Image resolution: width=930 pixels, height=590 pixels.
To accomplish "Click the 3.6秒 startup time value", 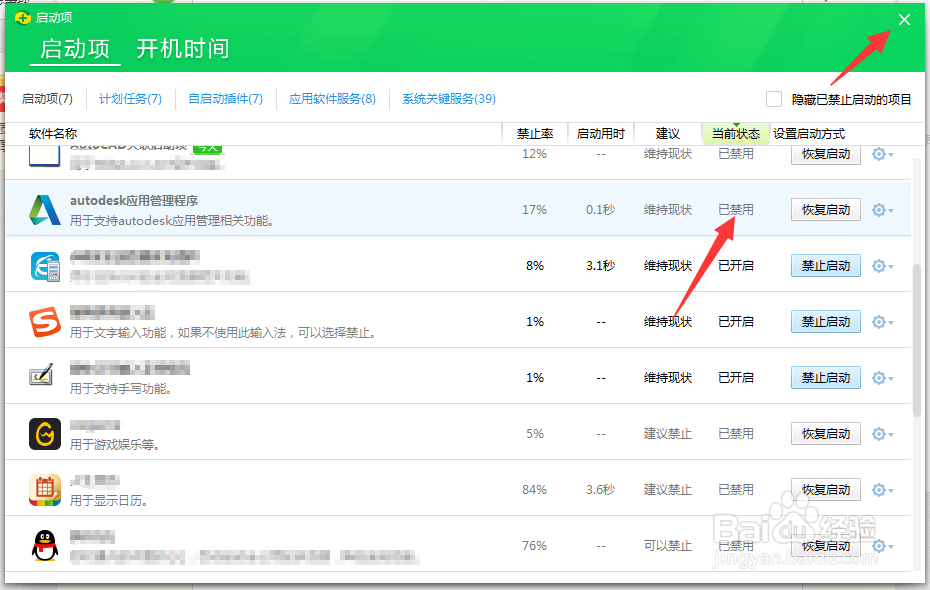I will click(601, 490).
